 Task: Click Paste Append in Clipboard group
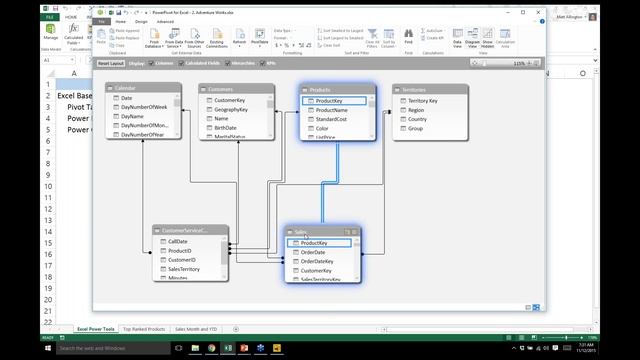point(124,31)
